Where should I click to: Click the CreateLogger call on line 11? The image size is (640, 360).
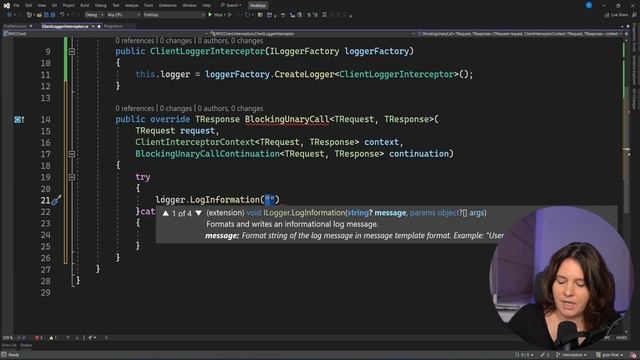coord(304,74)
